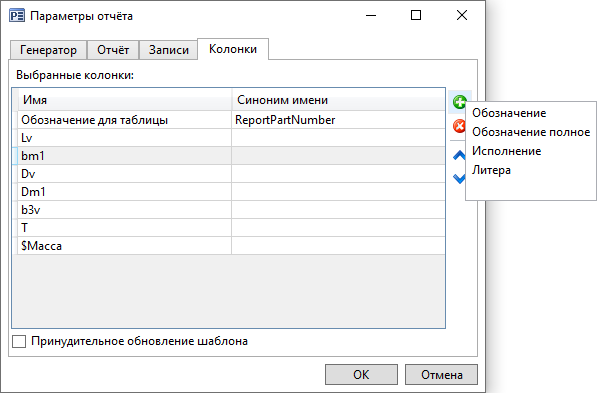Click the synonym cell of the Lv row
The width and height of the screenshot is (601, 393).
tap(338, 138)
